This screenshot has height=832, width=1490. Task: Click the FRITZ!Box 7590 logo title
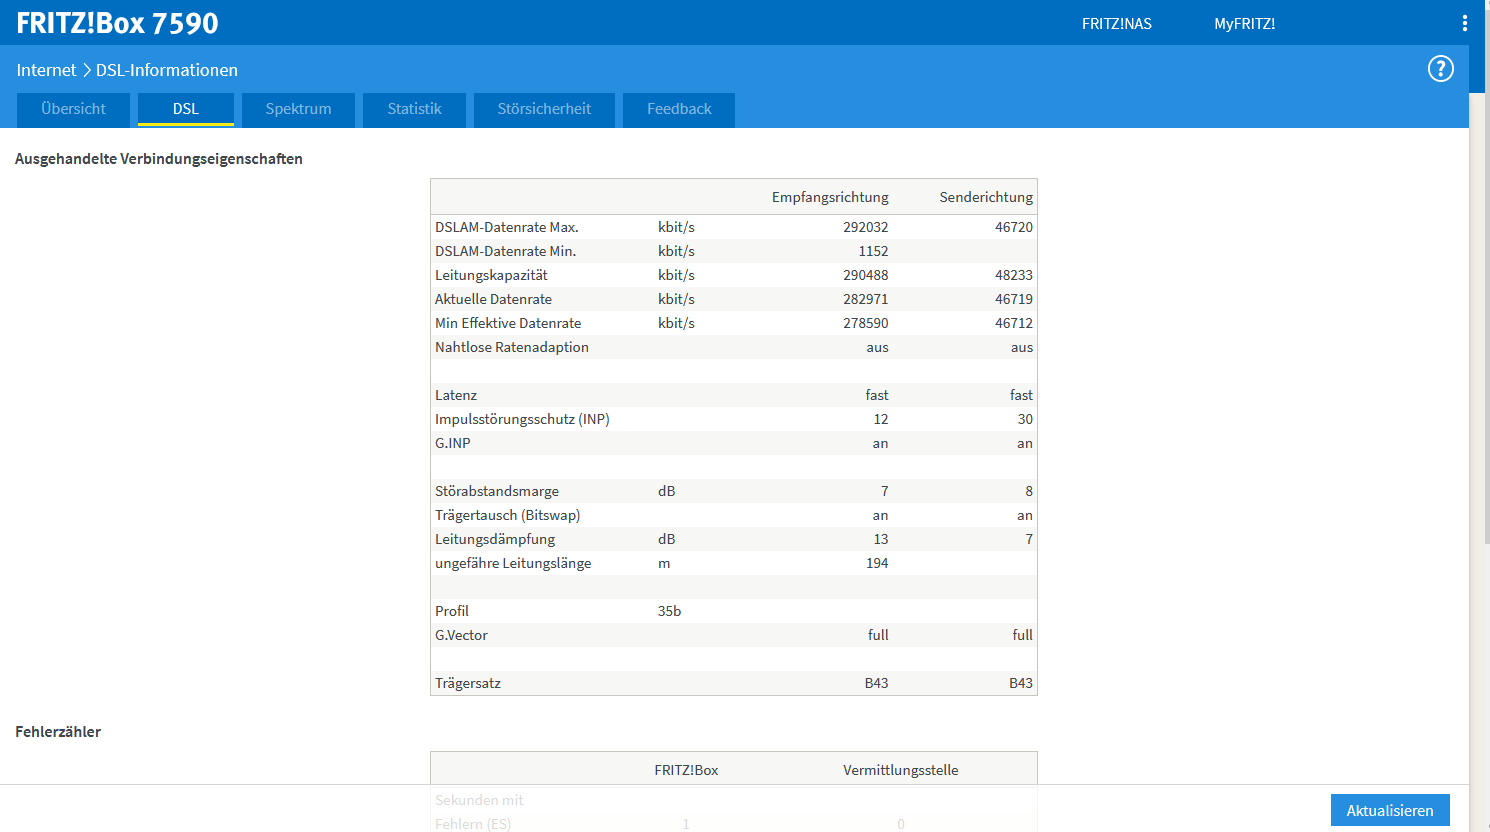point(117,23)
